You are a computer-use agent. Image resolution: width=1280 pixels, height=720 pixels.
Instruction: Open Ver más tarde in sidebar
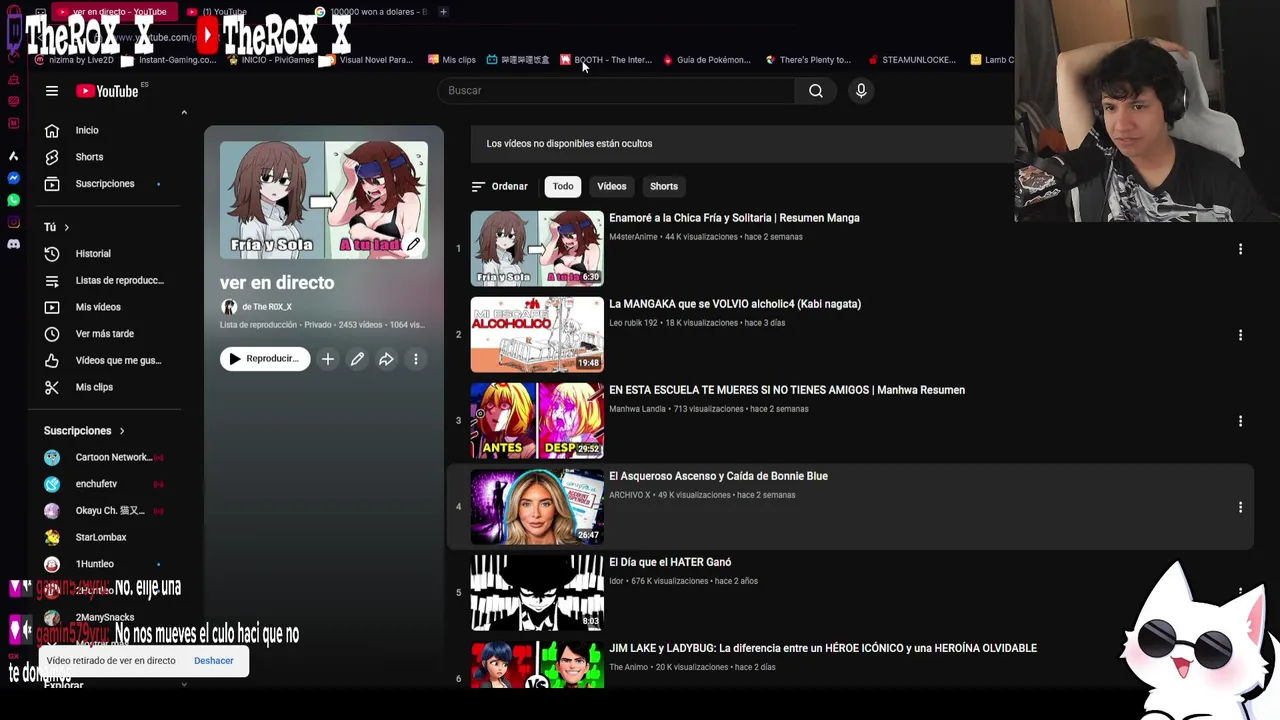click(105, 334)
